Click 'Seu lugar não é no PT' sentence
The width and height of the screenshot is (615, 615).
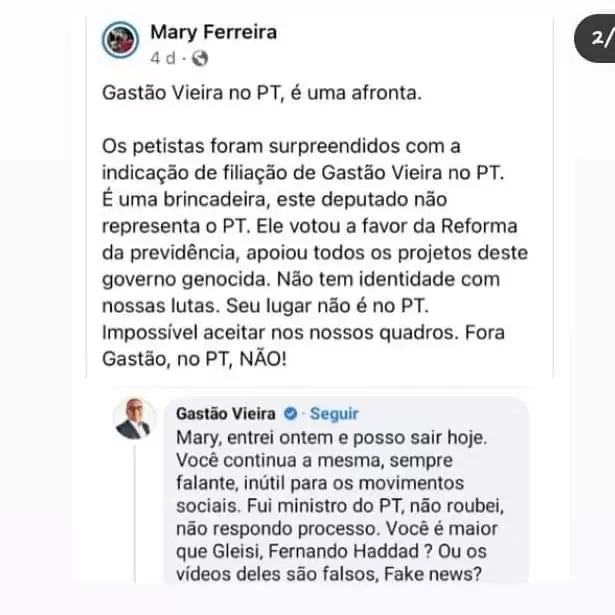[x=327, y=306]
